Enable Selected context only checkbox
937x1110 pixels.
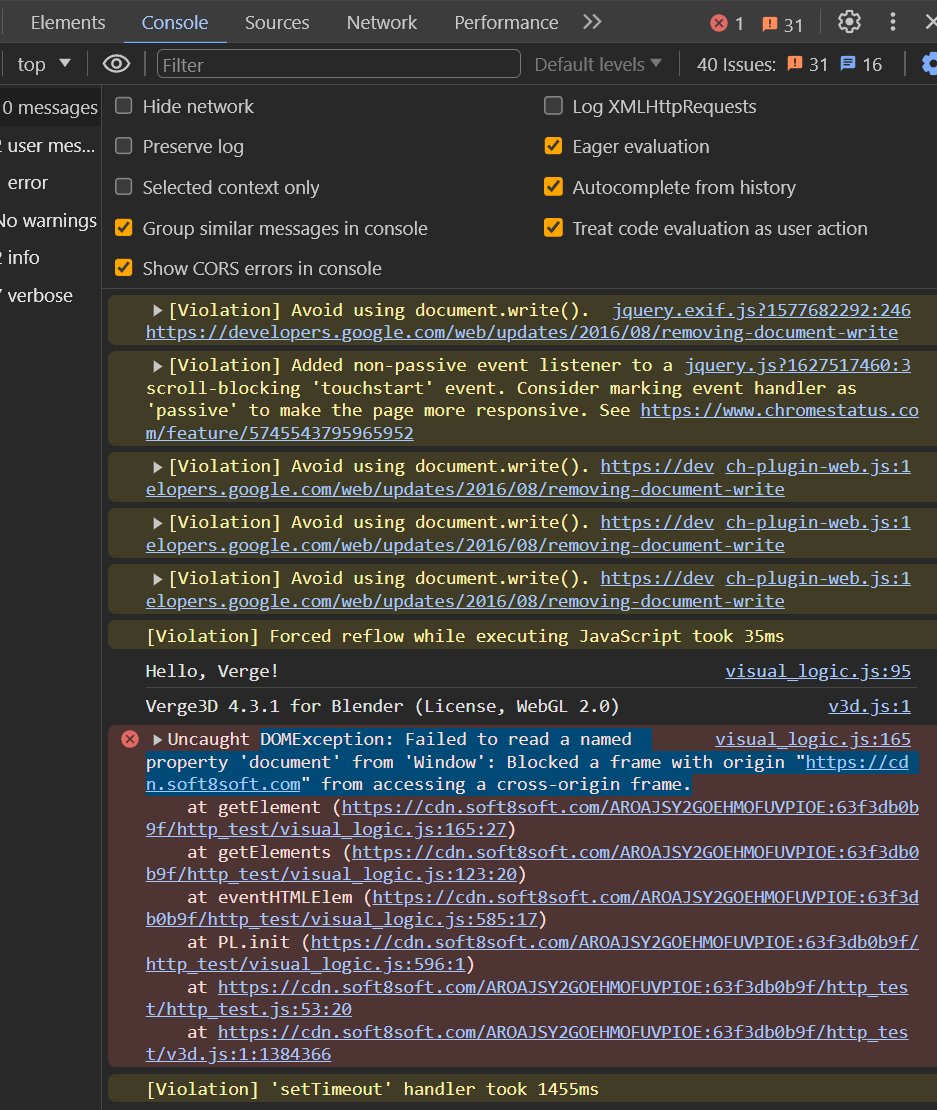124,187
